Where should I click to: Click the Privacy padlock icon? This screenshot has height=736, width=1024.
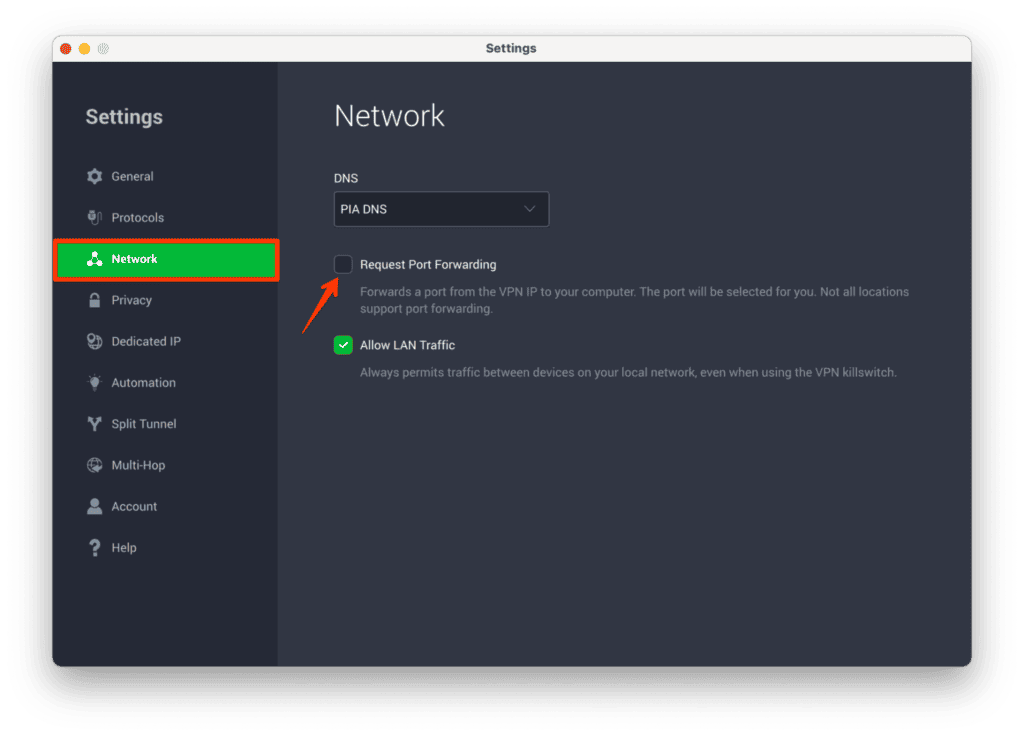(x=95, y=300)
